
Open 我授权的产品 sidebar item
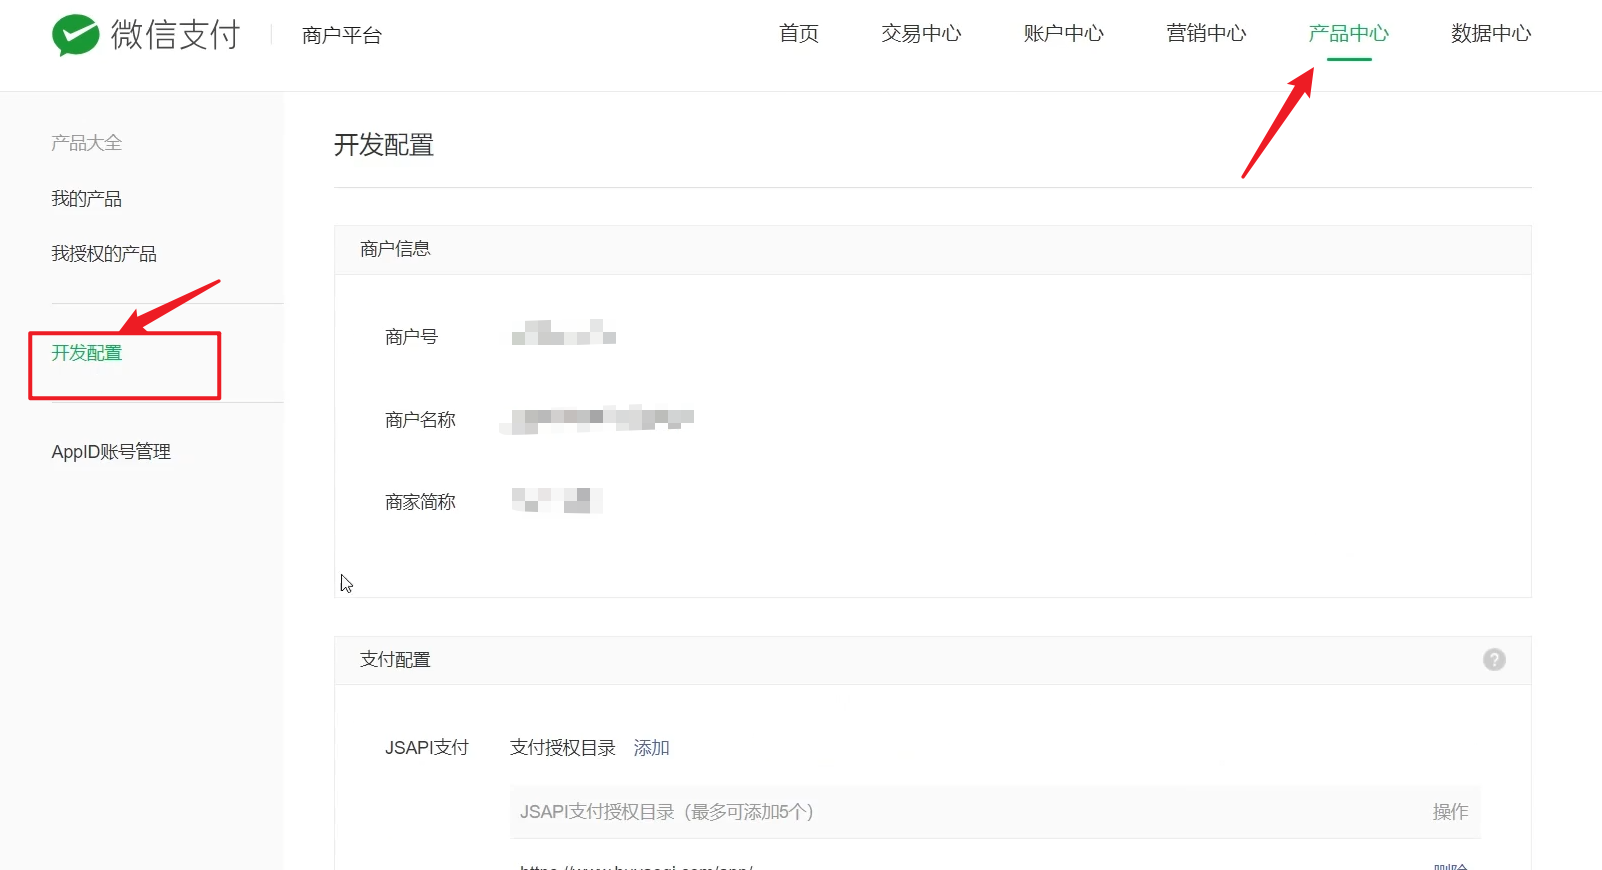click(104, 254)
